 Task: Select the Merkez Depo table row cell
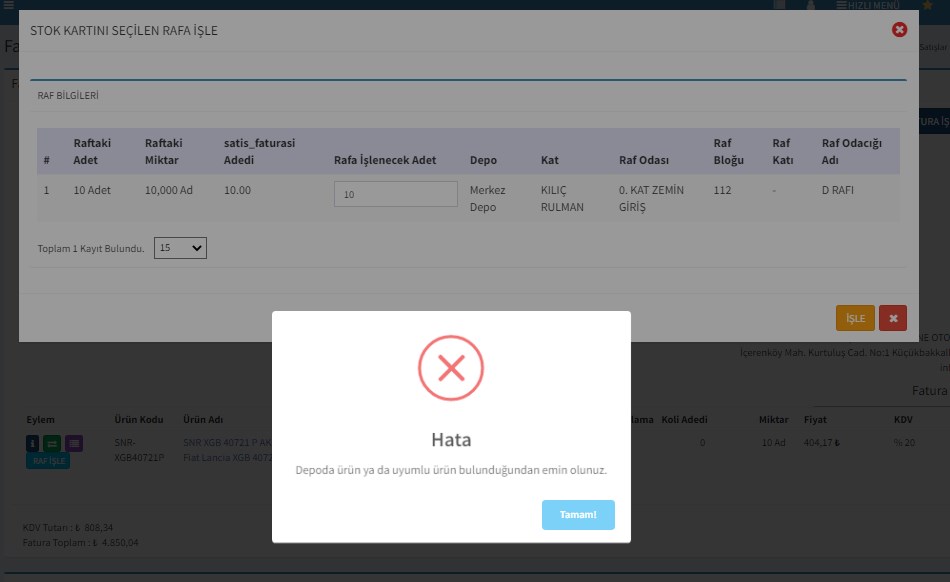point(488,198)
